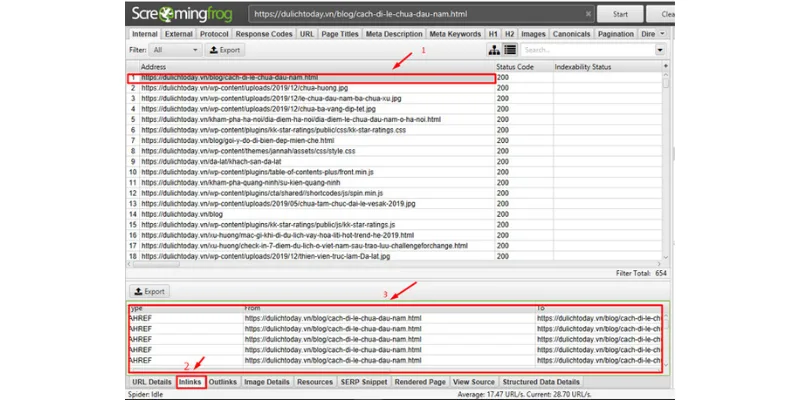Screen dimensions: 800x400
Task: Sort by Indexability Status column header
Action: tap(607, 67)
